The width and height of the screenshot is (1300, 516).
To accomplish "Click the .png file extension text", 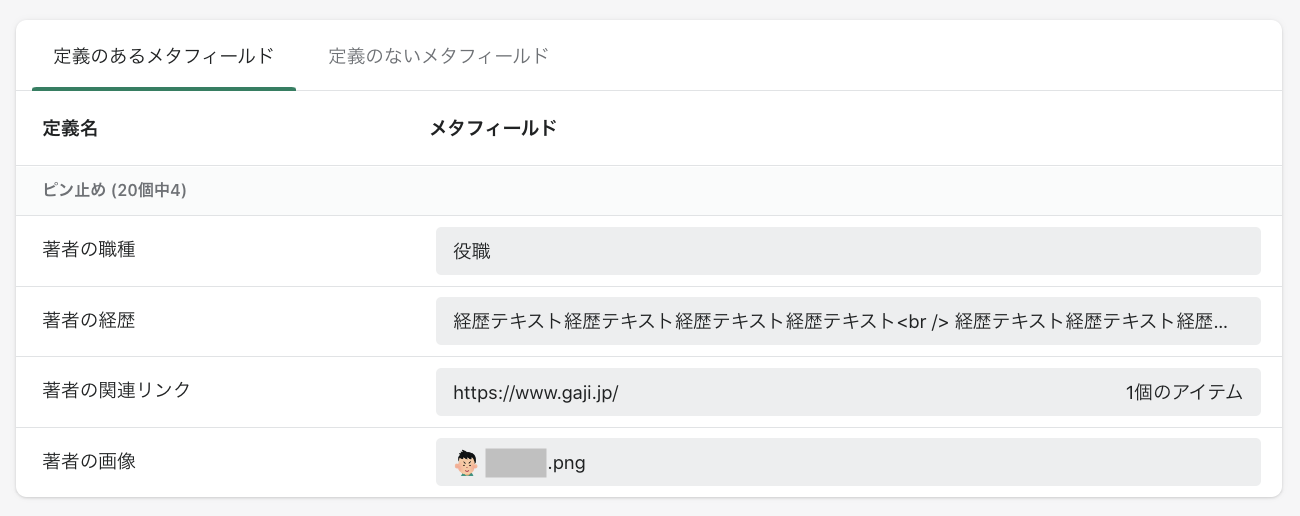I will click(566, 463).
